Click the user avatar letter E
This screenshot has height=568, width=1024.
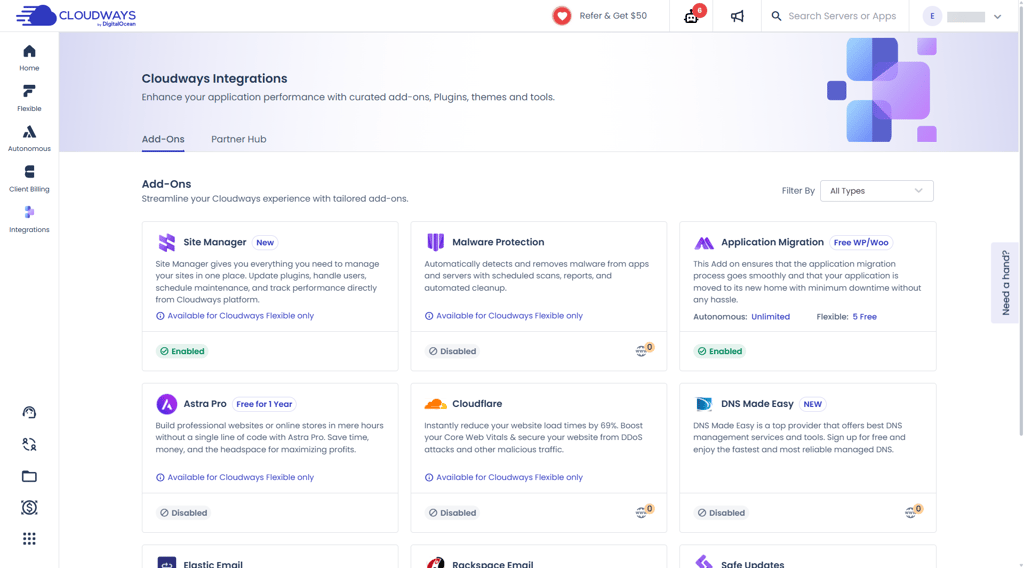tap(932, 16)
